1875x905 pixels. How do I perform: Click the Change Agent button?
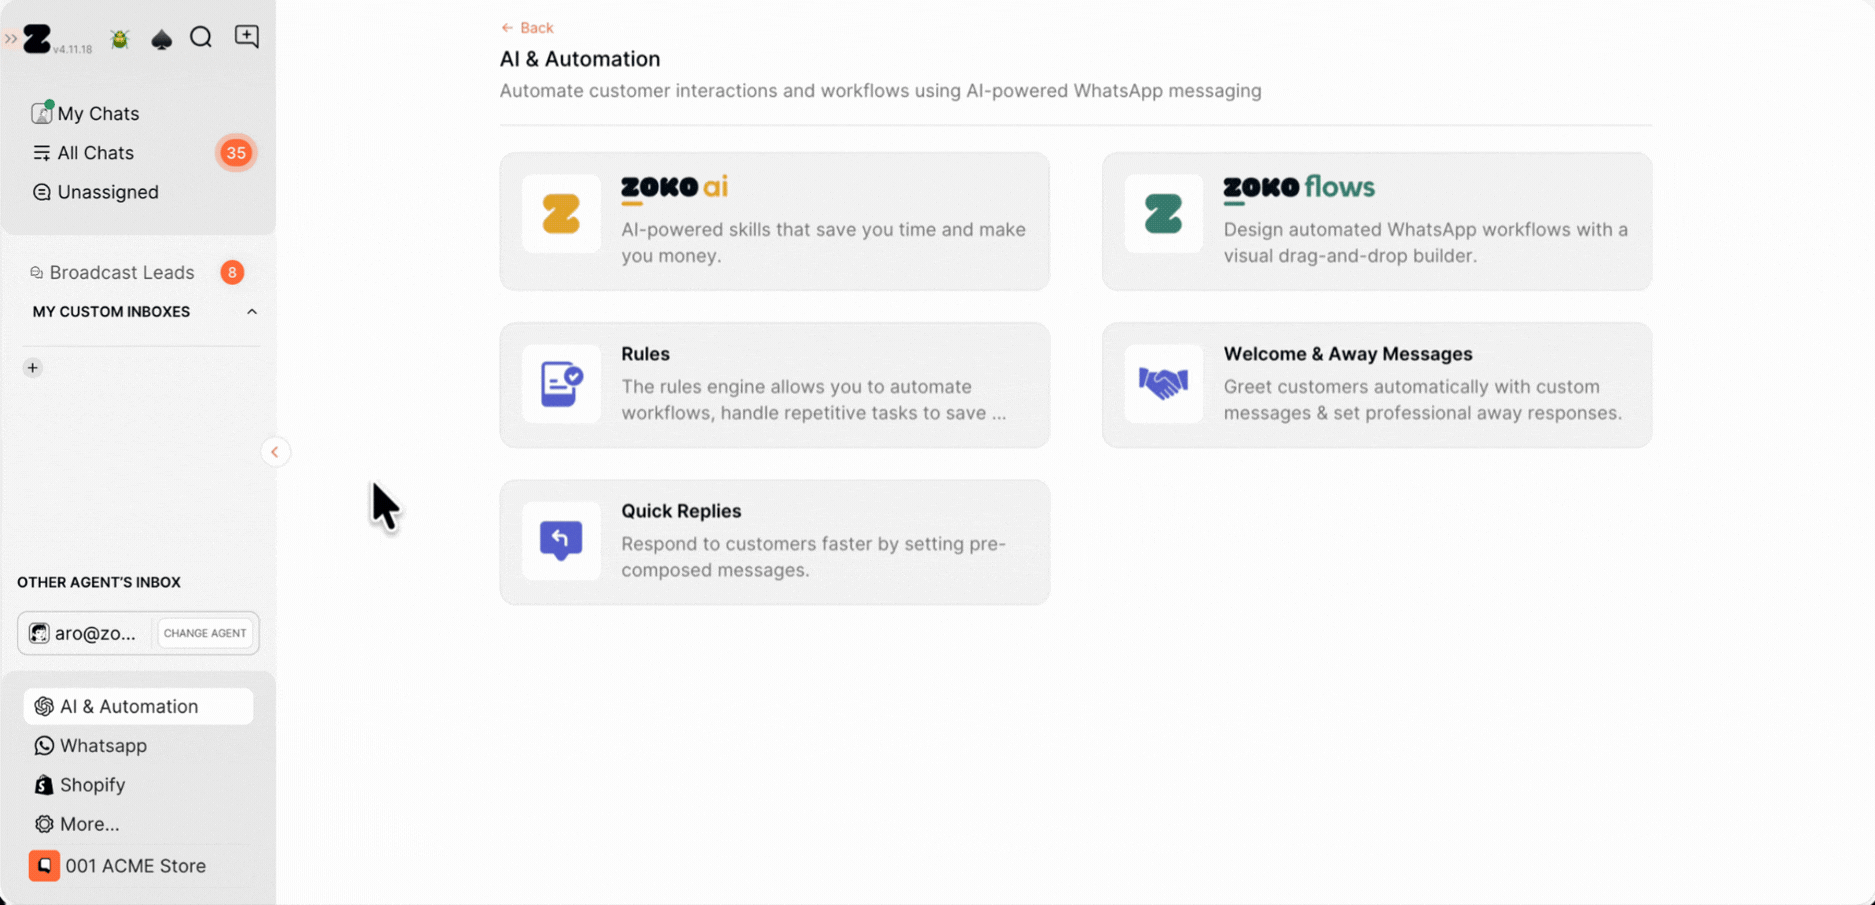click(x=205, y=633)
